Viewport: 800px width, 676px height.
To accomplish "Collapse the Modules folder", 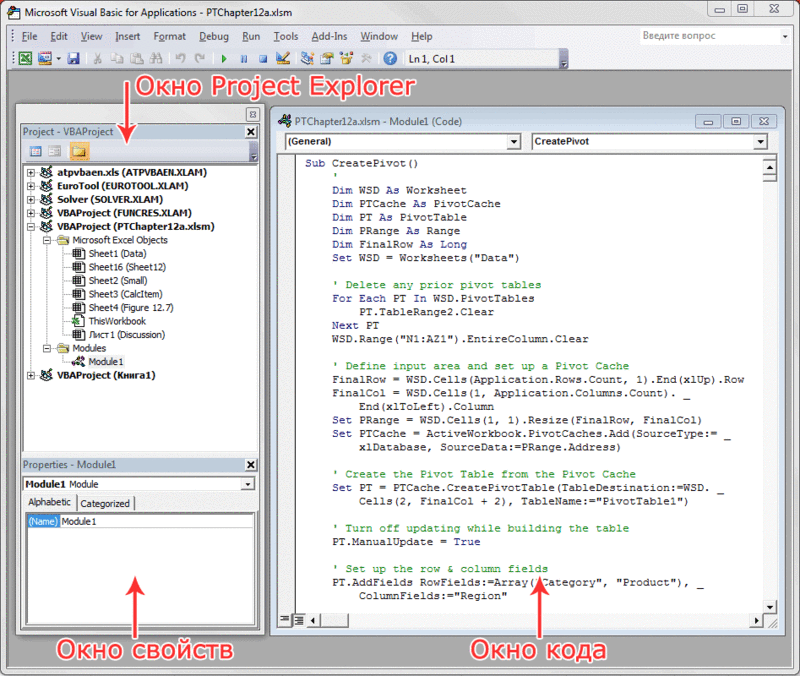I will (47, 348).
